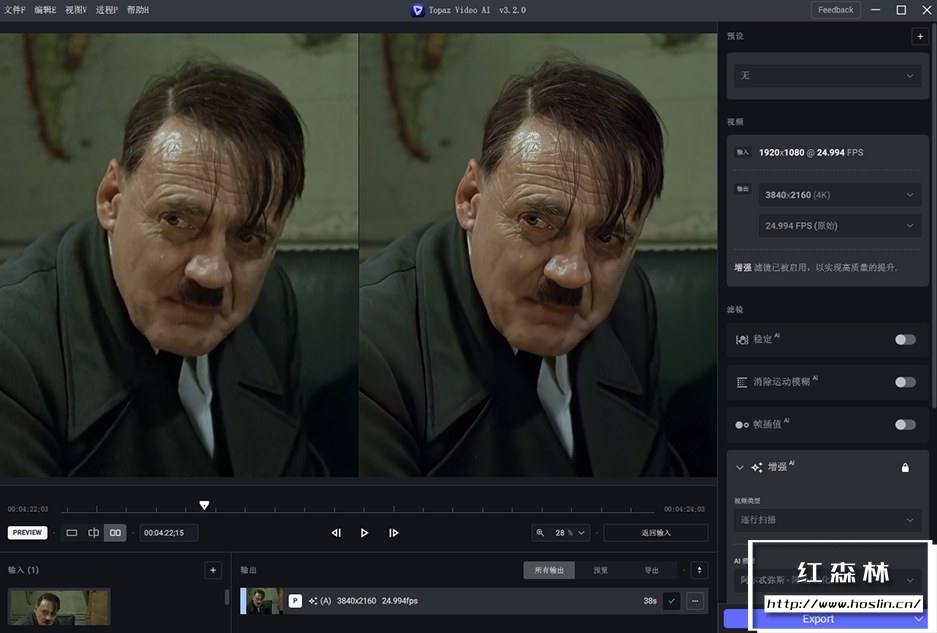Click the Topaz Video AI logo icon

tap(417, 10)
